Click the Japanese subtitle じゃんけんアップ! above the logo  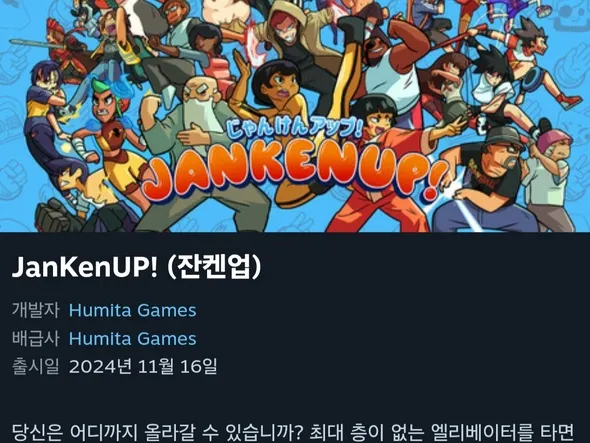pos(293,128)
